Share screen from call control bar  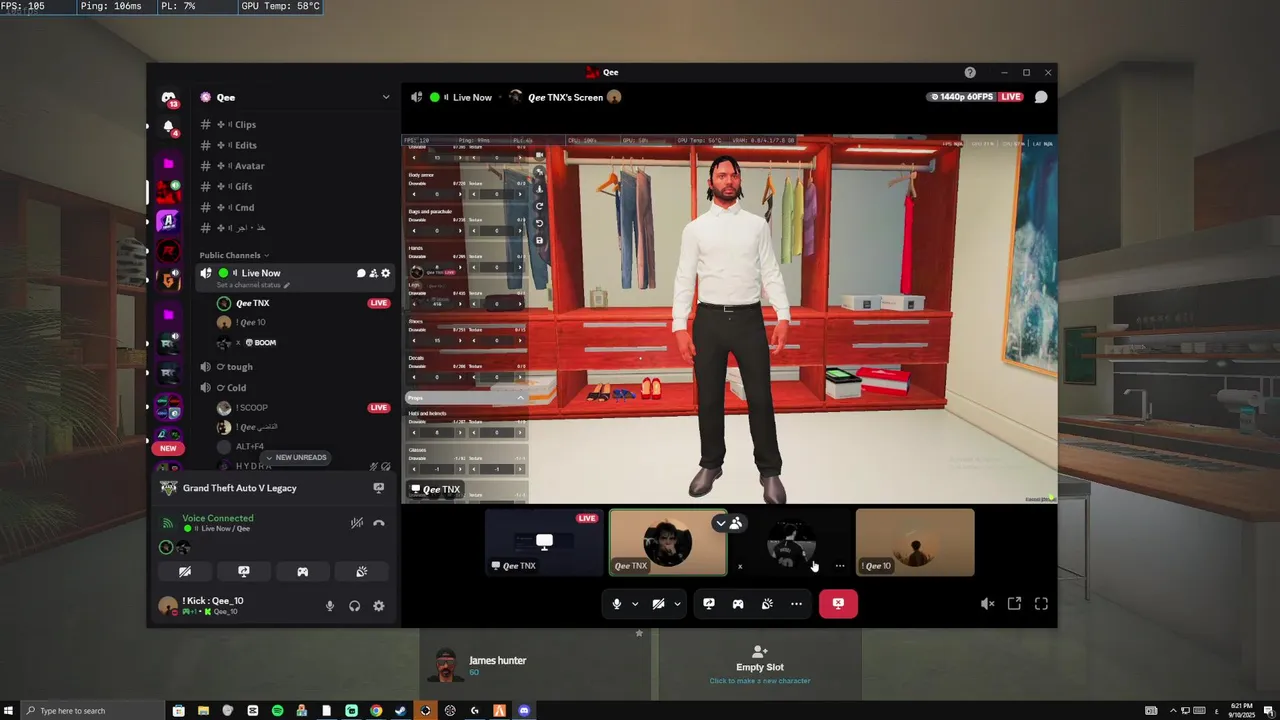[709, 604]
